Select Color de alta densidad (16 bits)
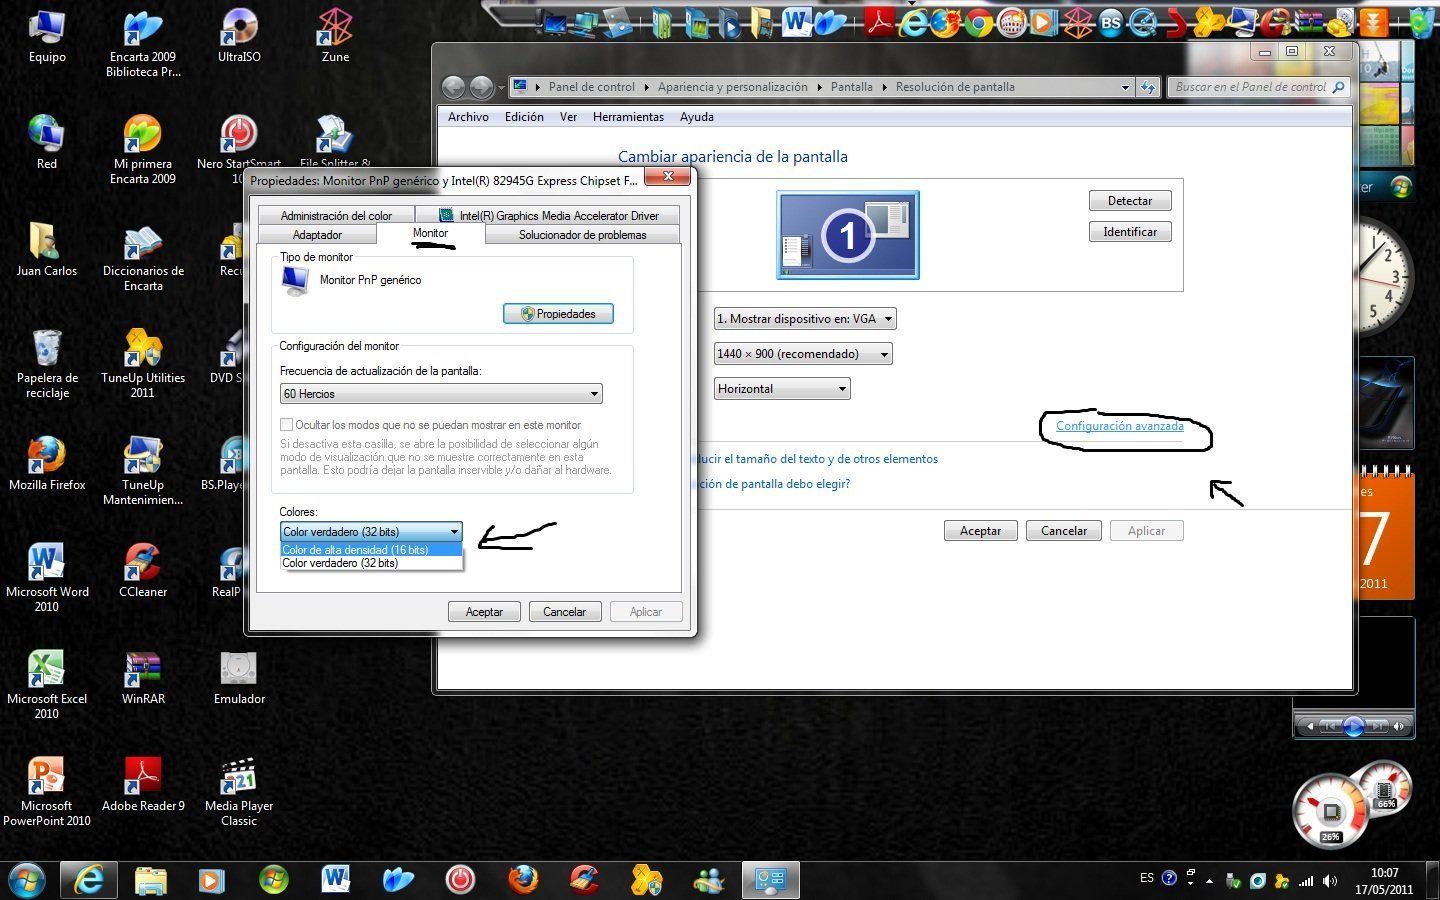The height and width of the screenshot is (900, 1440). [x=370, y=550]
